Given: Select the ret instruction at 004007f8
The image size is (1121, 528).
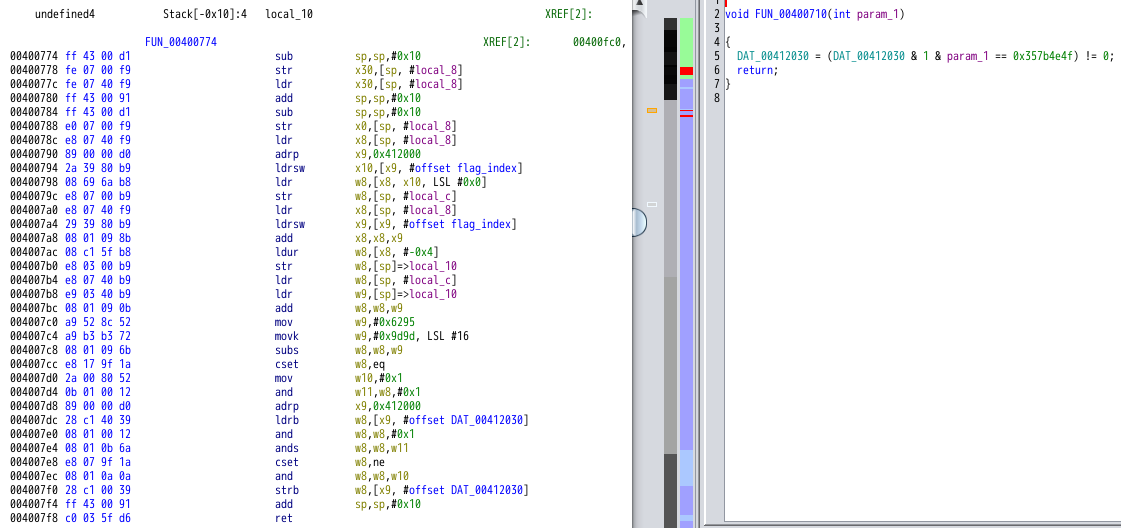Looking at the screenshot, I should 284,518.
